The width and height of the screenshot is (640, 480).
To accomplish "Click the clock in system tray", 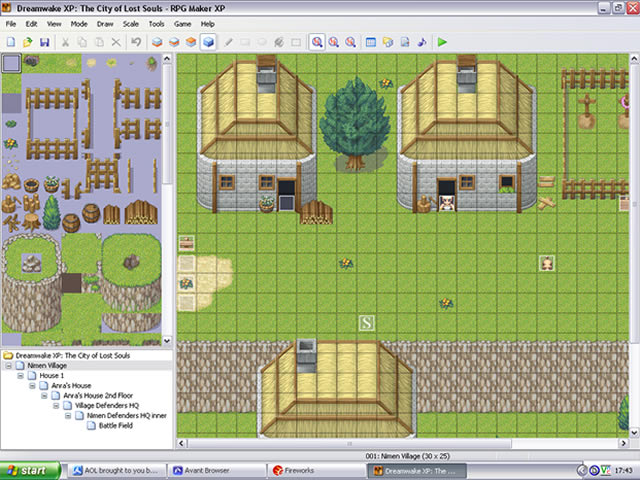I will (623, 471).
